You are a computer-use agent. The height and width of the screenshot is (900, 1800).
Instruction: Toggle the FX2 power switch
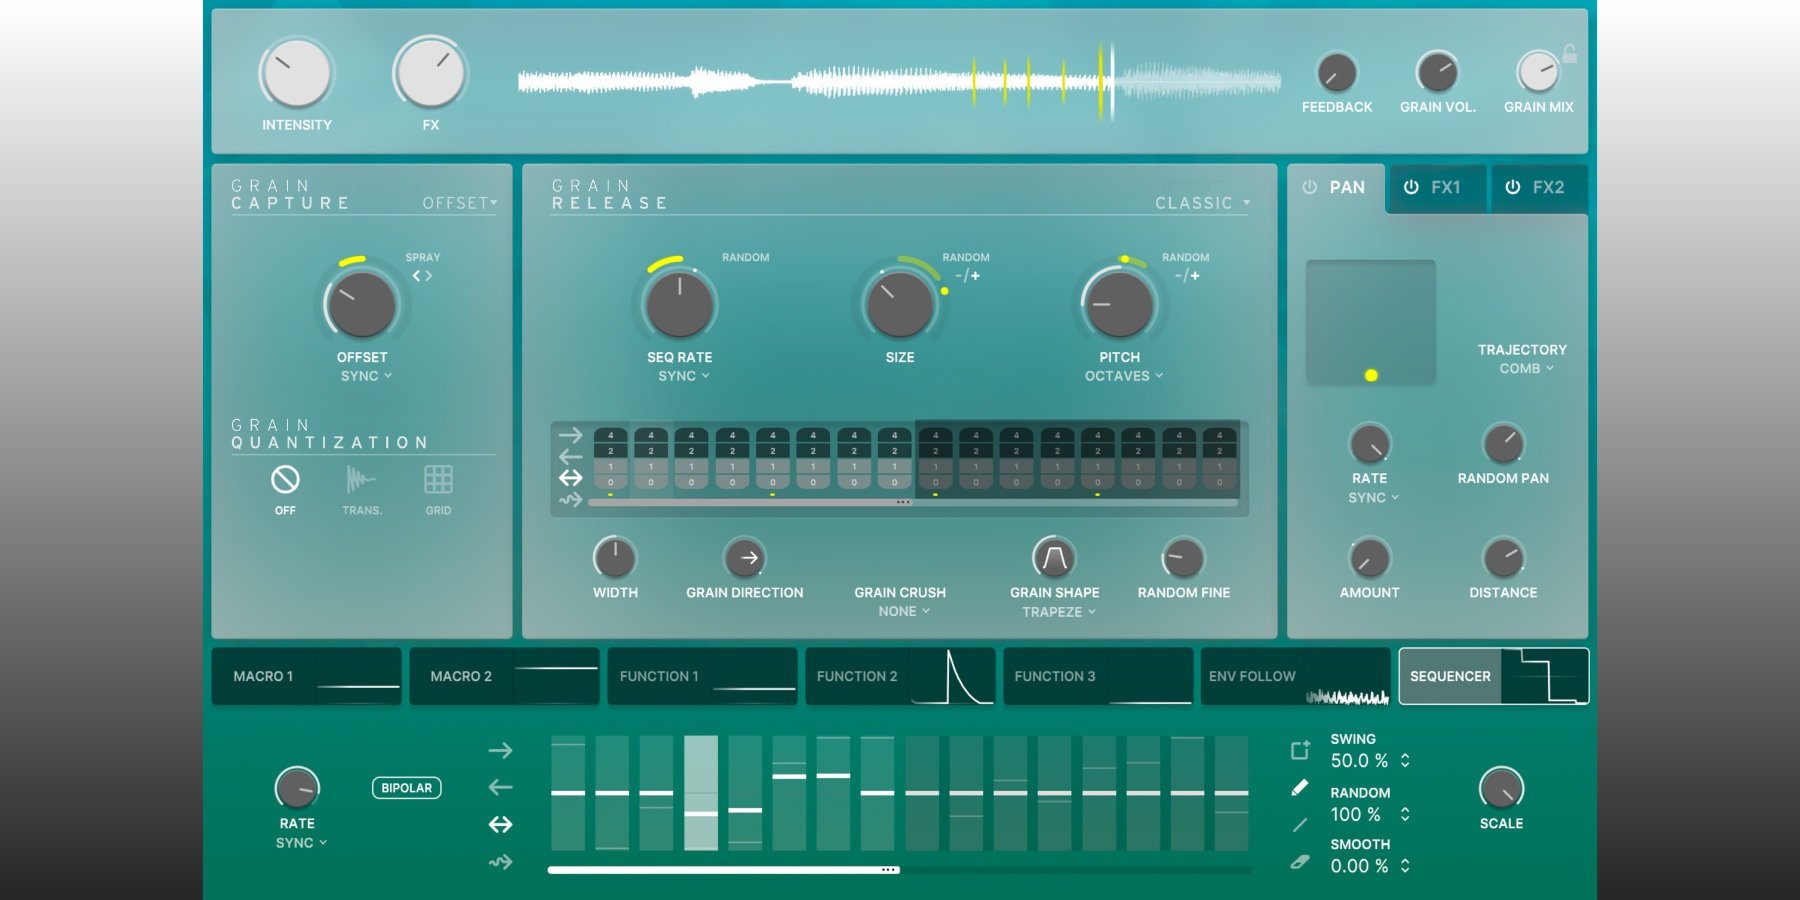pyautogui.click(x=1513, y=186)
